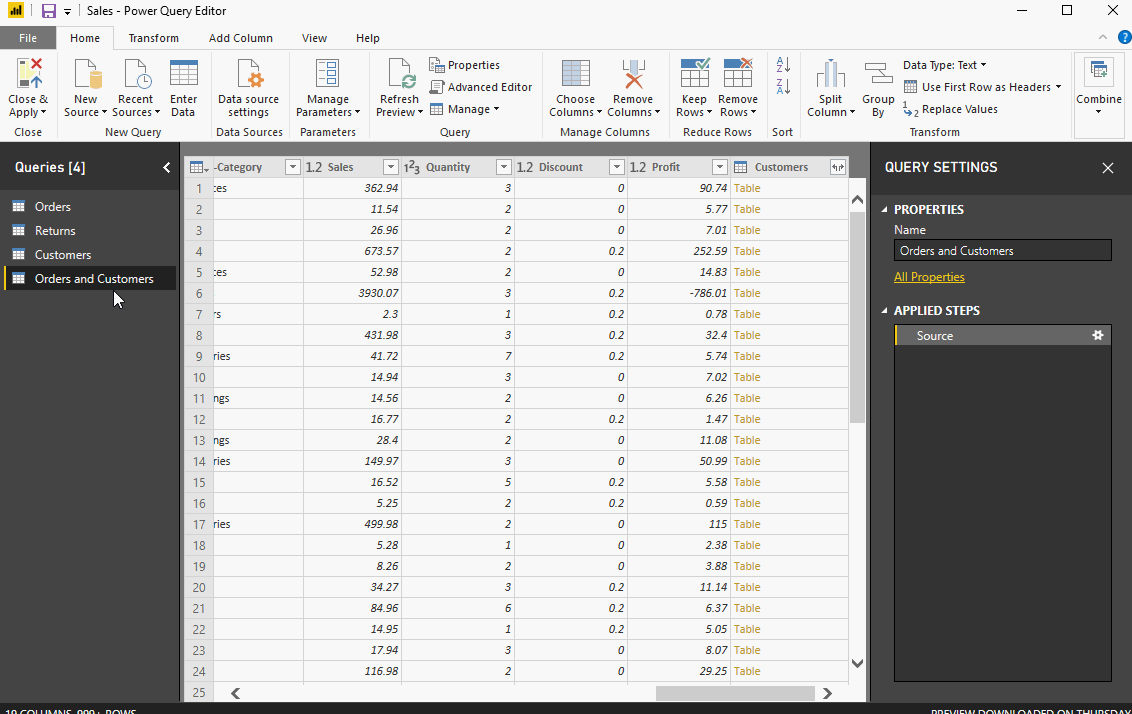Select the Orders and Customers query
This screenshot has width=1132, height=714.
(x=90, y=279)
